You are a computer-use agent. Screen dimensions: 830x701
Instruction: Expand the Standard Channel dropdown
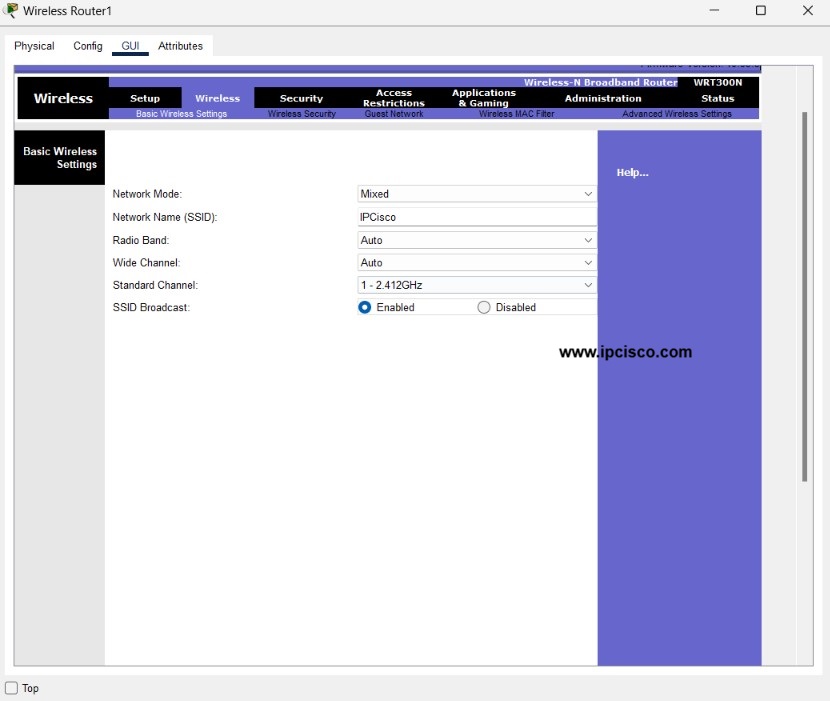(477, 285)
